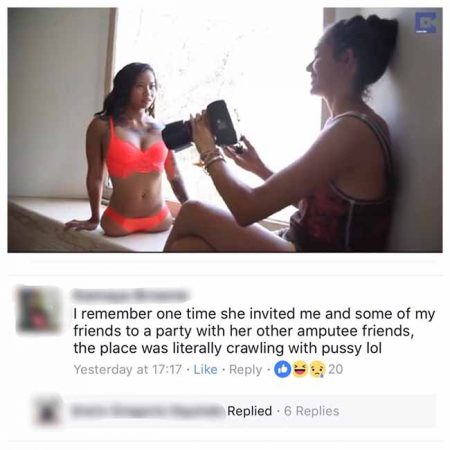Viewport: 450px width, 450px height.
Task: Click the blue thumbs-up reaction icon
Action: tap(282, 370)
